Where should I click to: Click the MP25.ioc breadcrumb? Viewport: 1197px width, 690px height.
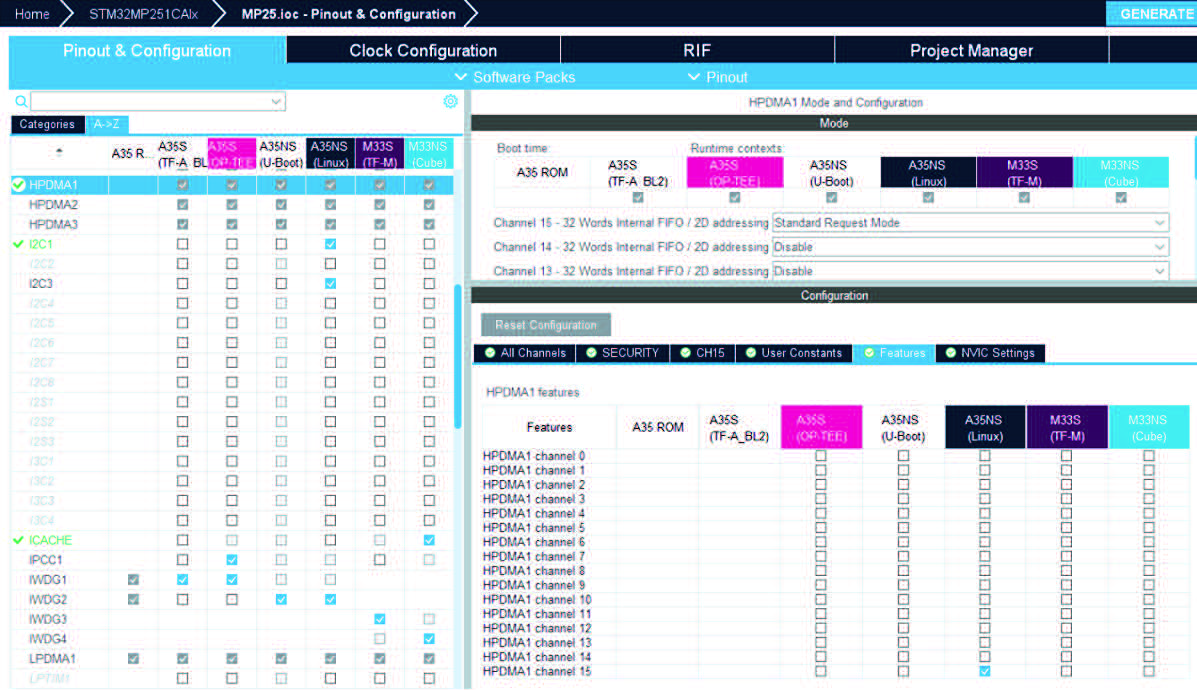[348, 14]
